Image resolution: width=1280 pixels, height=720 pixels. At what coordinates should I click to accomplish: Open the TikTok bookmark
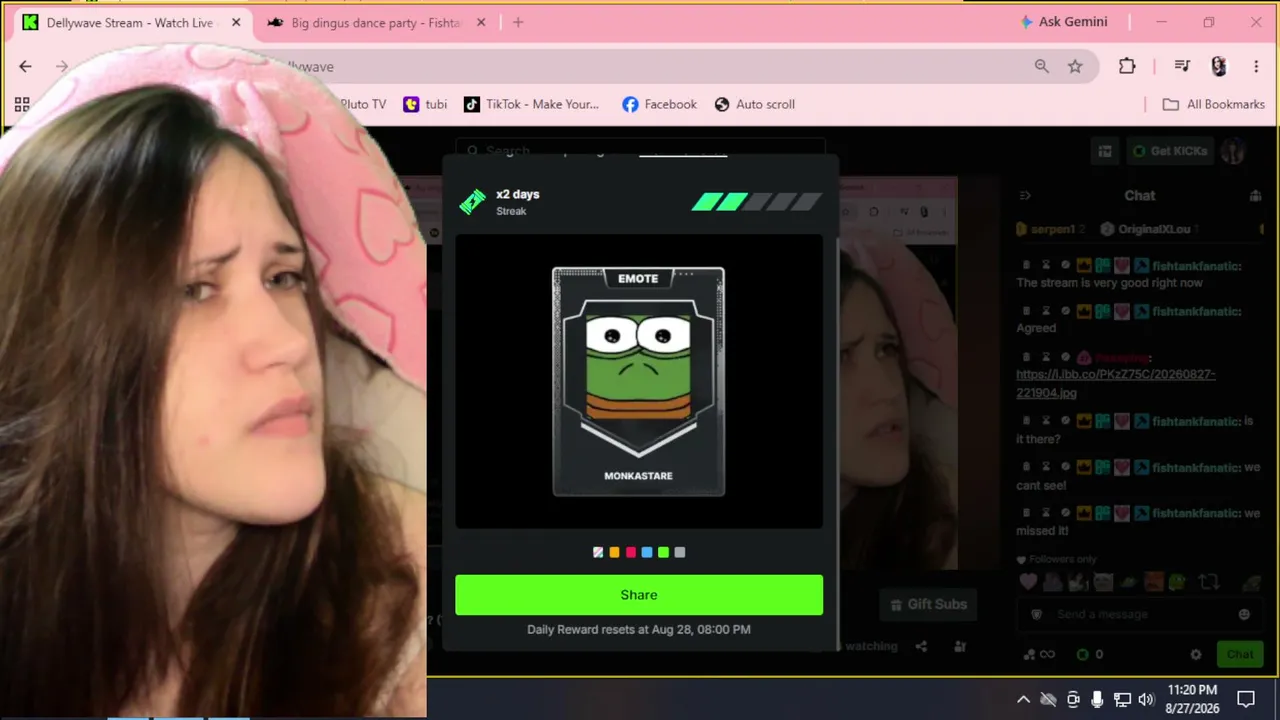[531, 104]
